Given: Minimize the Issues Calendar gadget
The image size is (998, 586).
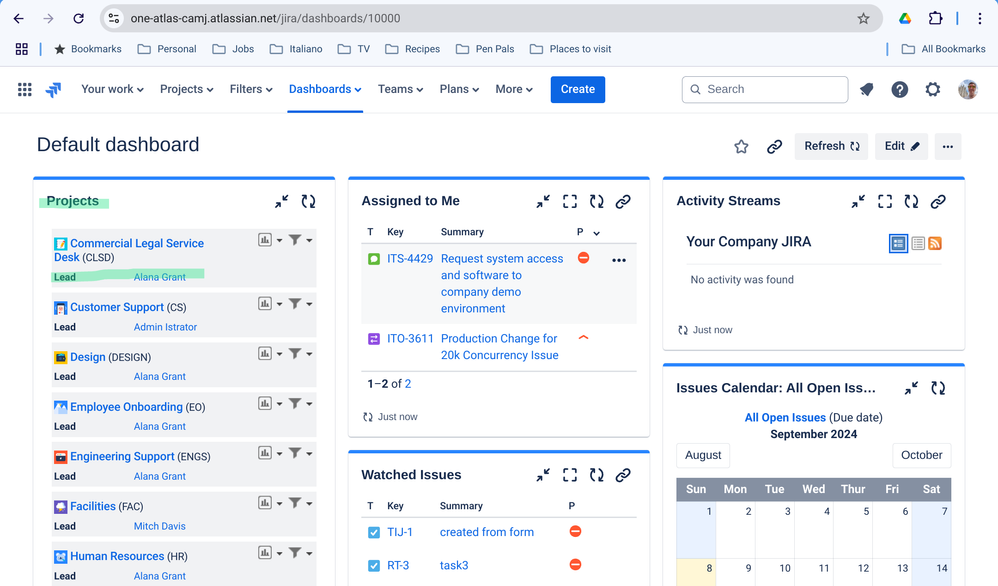Looking at the screenshot, I should [911, 388].
